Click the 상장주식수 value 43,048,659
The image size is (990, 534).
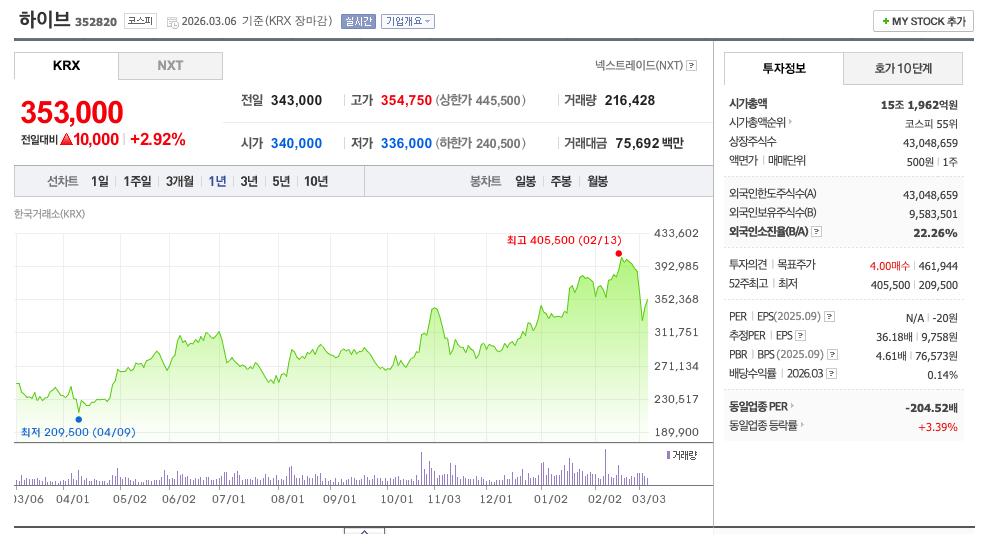(930, 143)
